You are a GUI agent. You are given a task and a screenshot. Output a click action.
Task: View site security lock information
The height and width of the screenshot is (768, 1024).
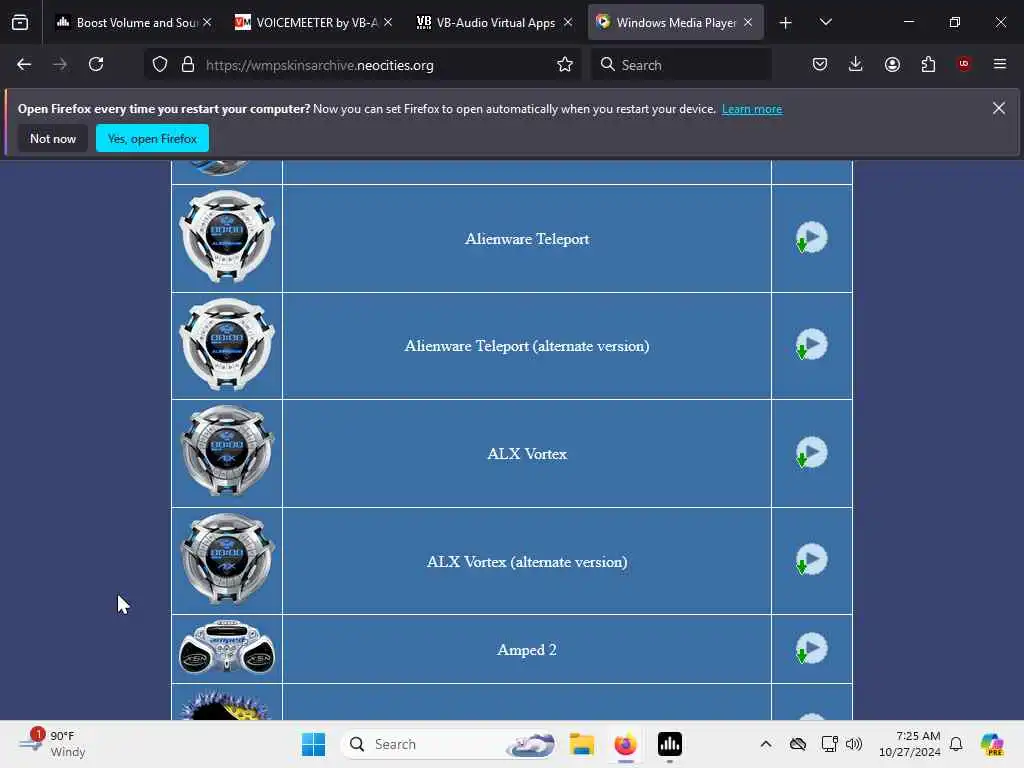click(187, 65)
